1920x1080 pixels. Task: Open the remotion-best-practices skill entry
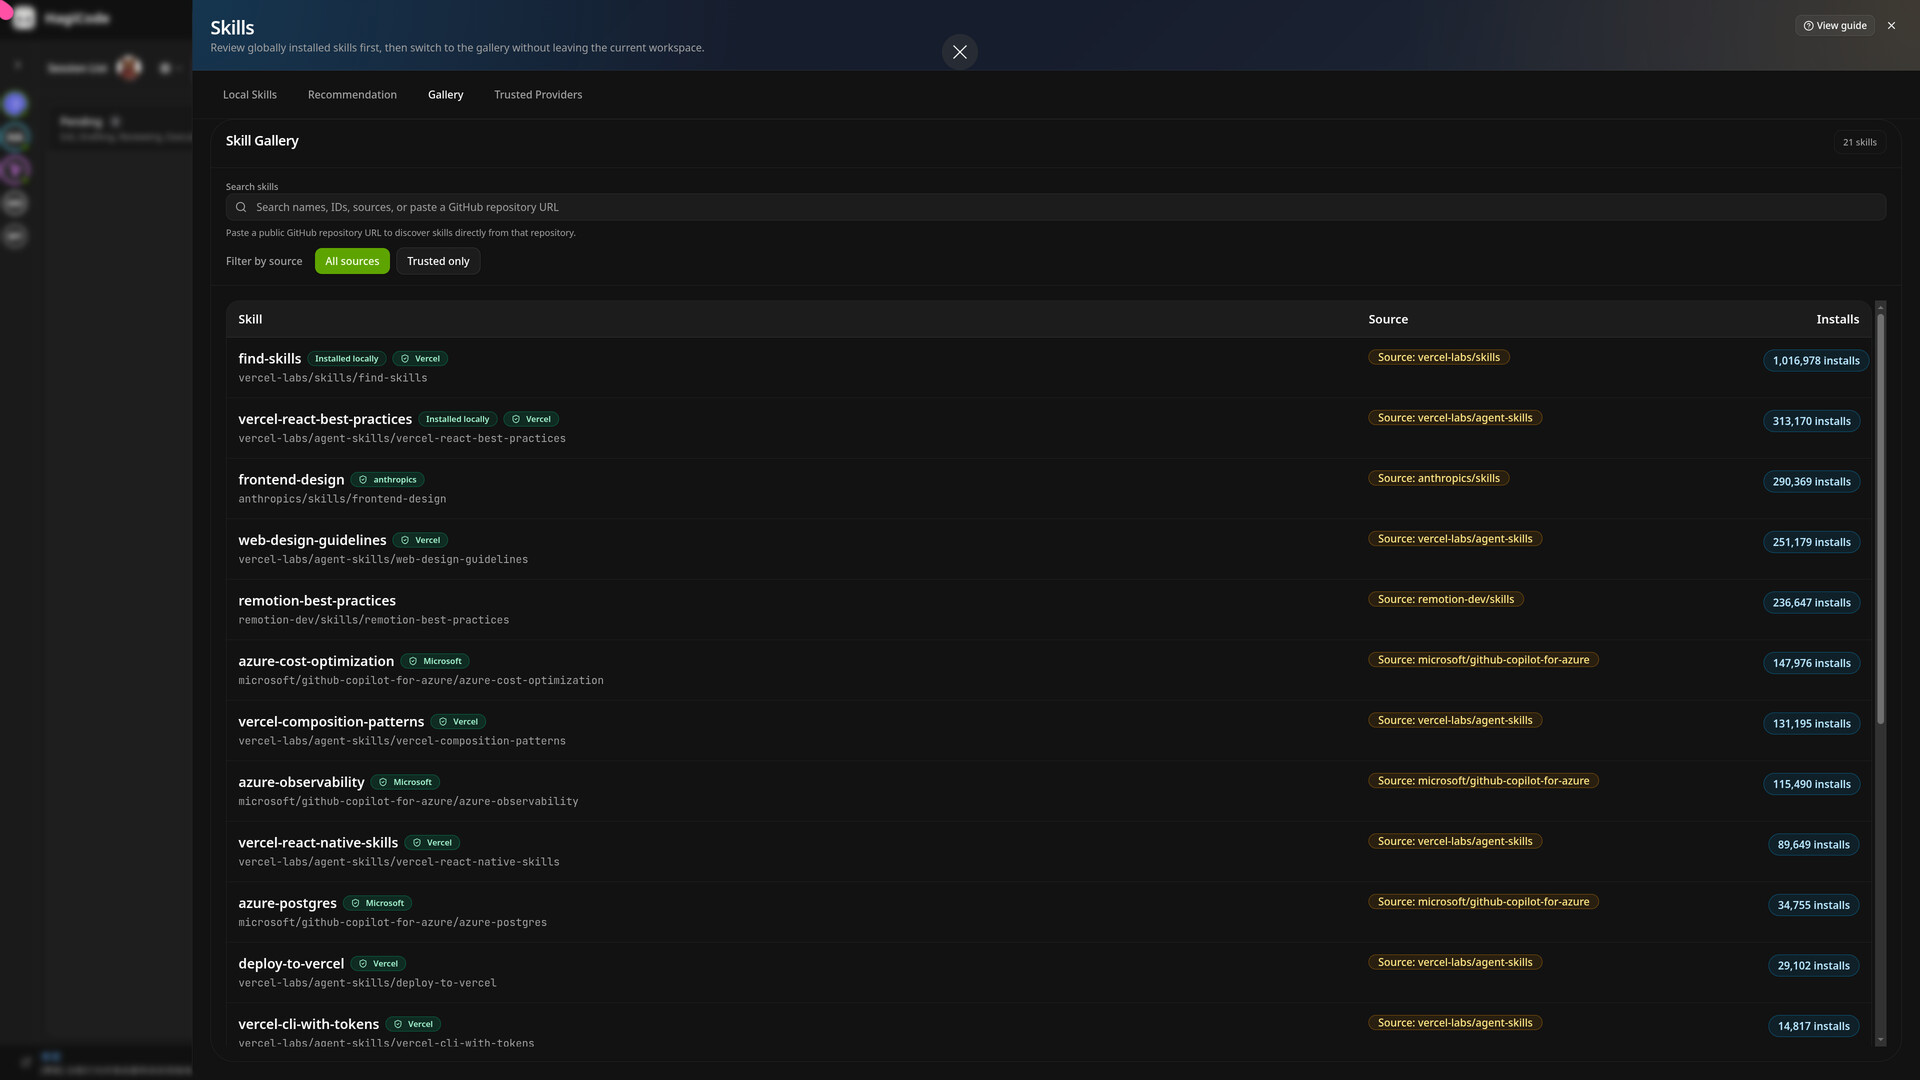point(317,601)
